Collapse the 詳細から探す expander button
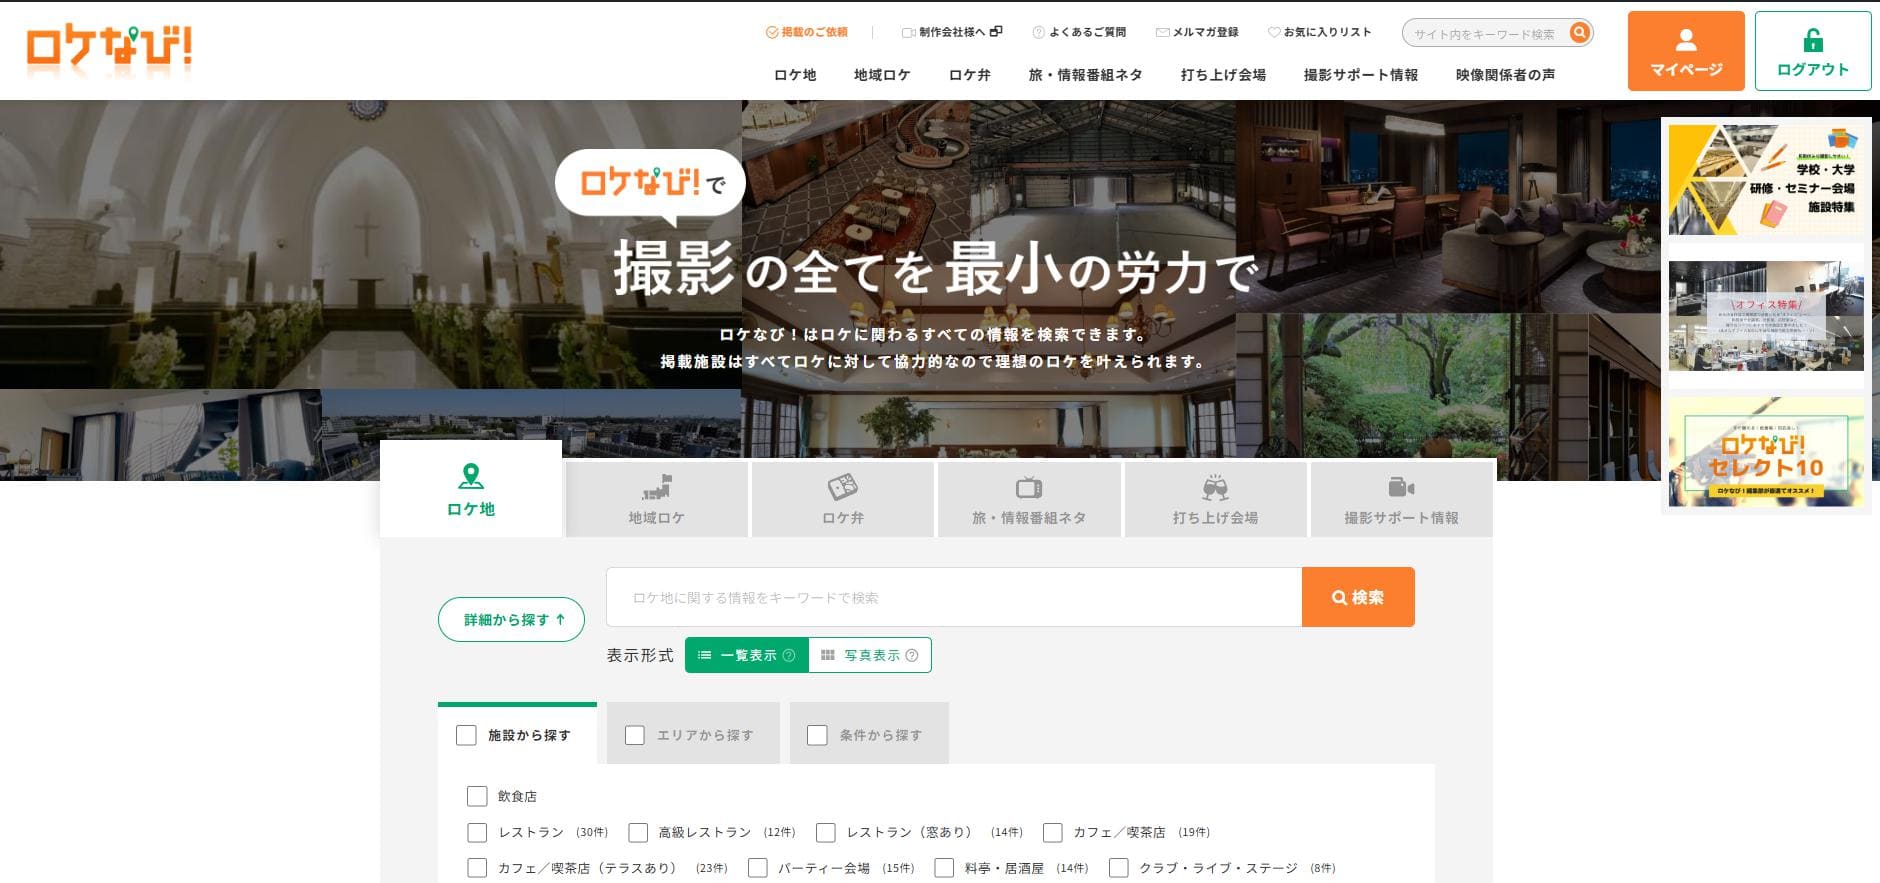 click(x=511, y=620)
